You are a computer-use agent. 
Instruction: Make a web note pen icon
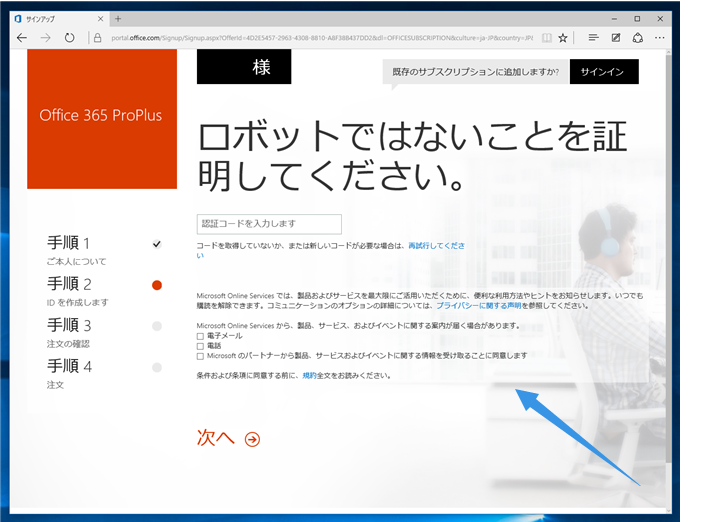(616, 38)
